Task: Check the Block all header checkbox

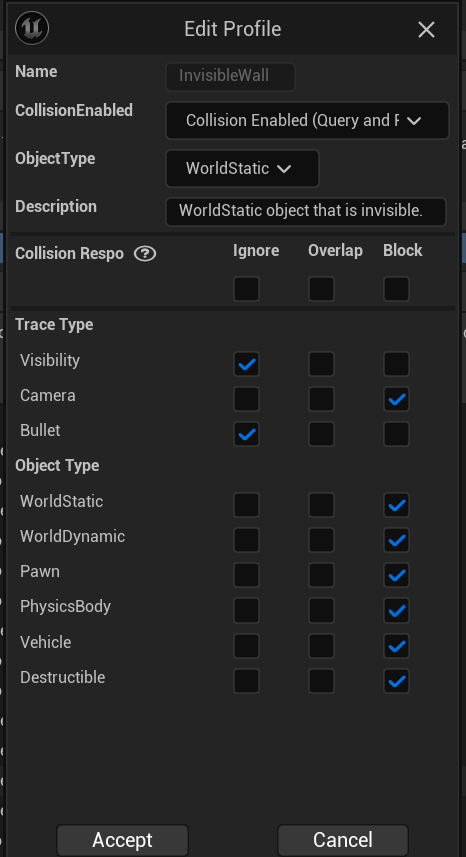Action: point(396,289)
